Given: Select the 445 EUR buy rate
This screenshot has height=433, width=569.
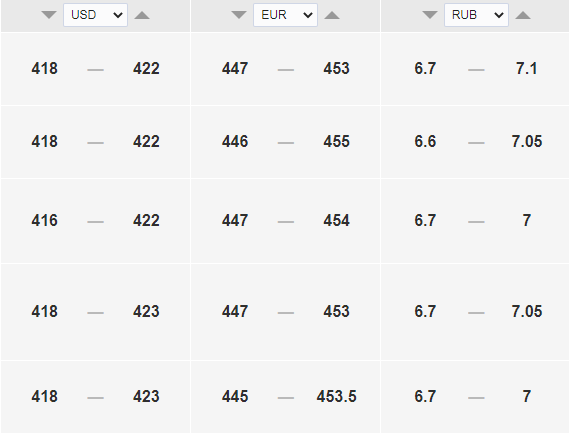Looking at the screenshot, I should [235, 396].
